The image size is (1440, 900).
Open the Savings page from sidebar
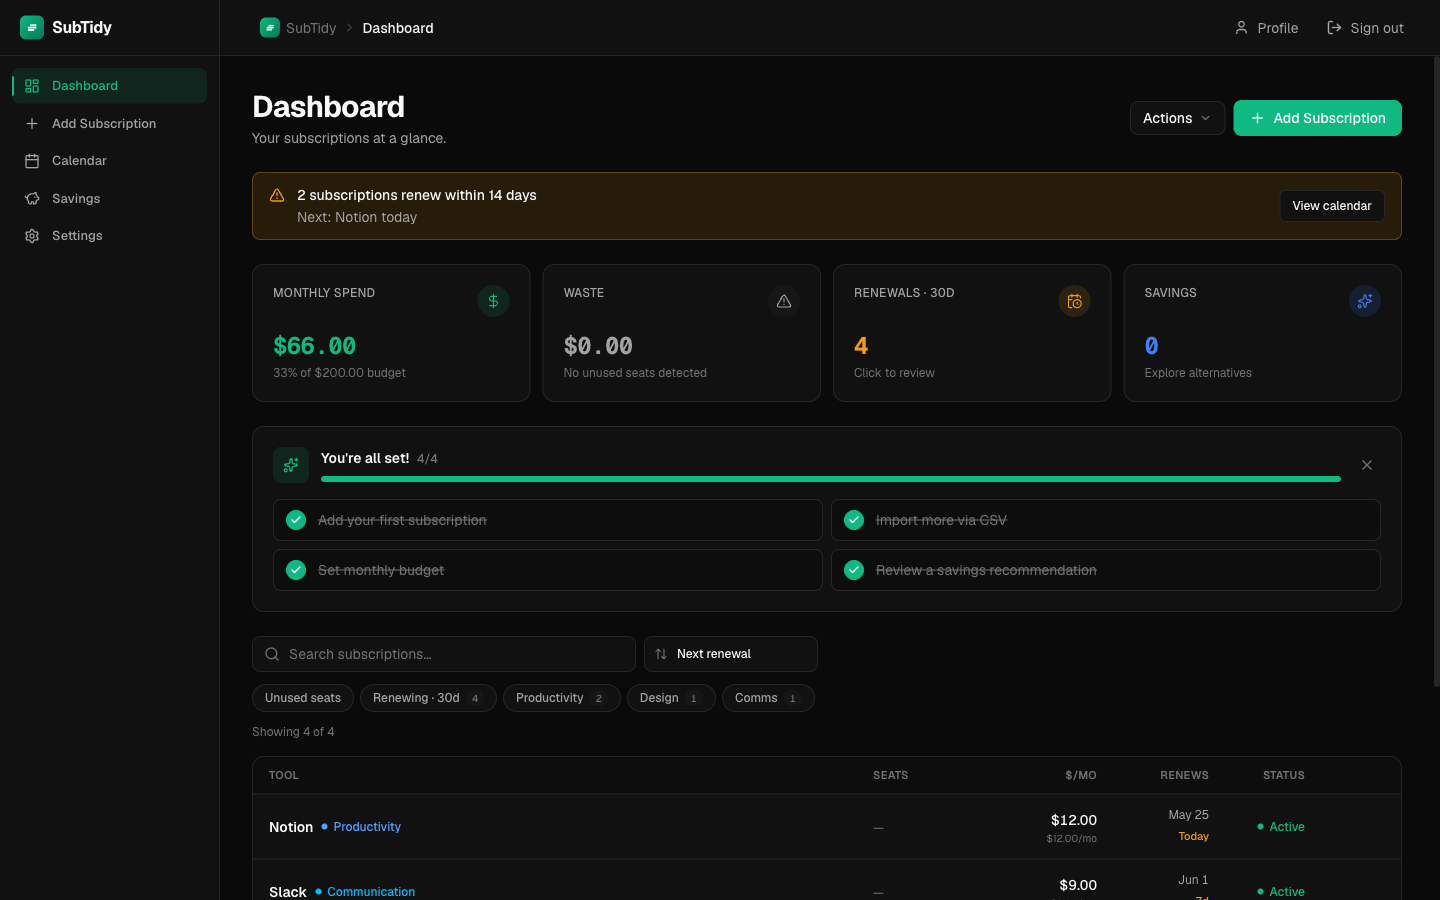(x=109, y=198)
